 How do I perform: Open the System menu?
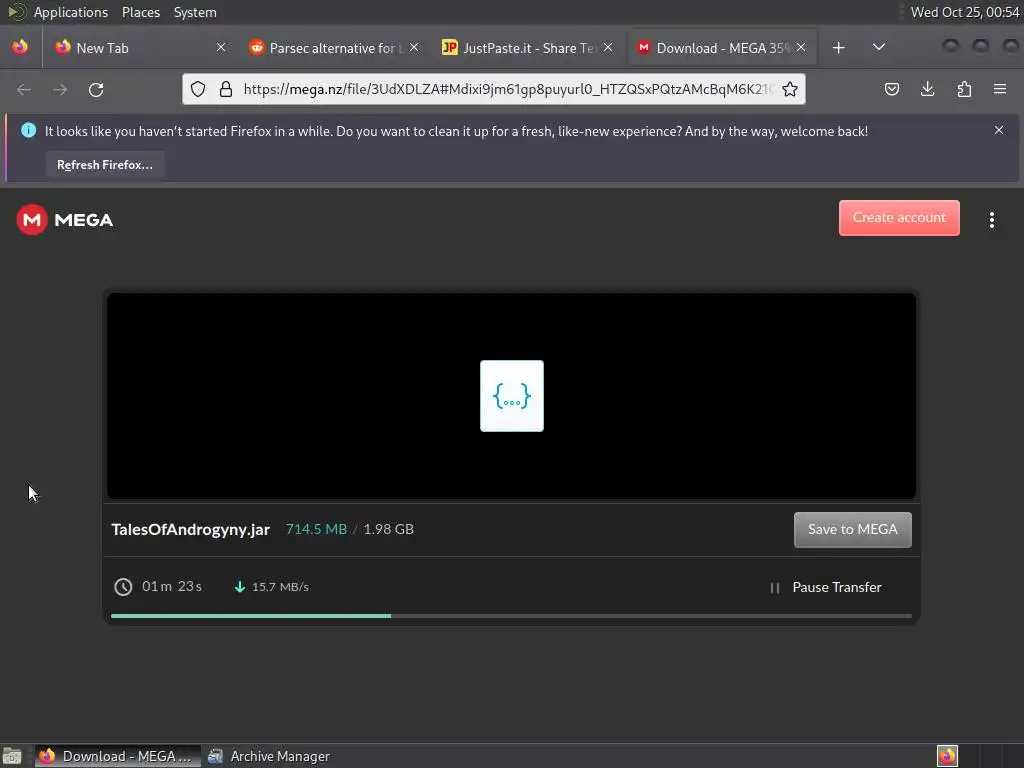click(x=195, y=12)
